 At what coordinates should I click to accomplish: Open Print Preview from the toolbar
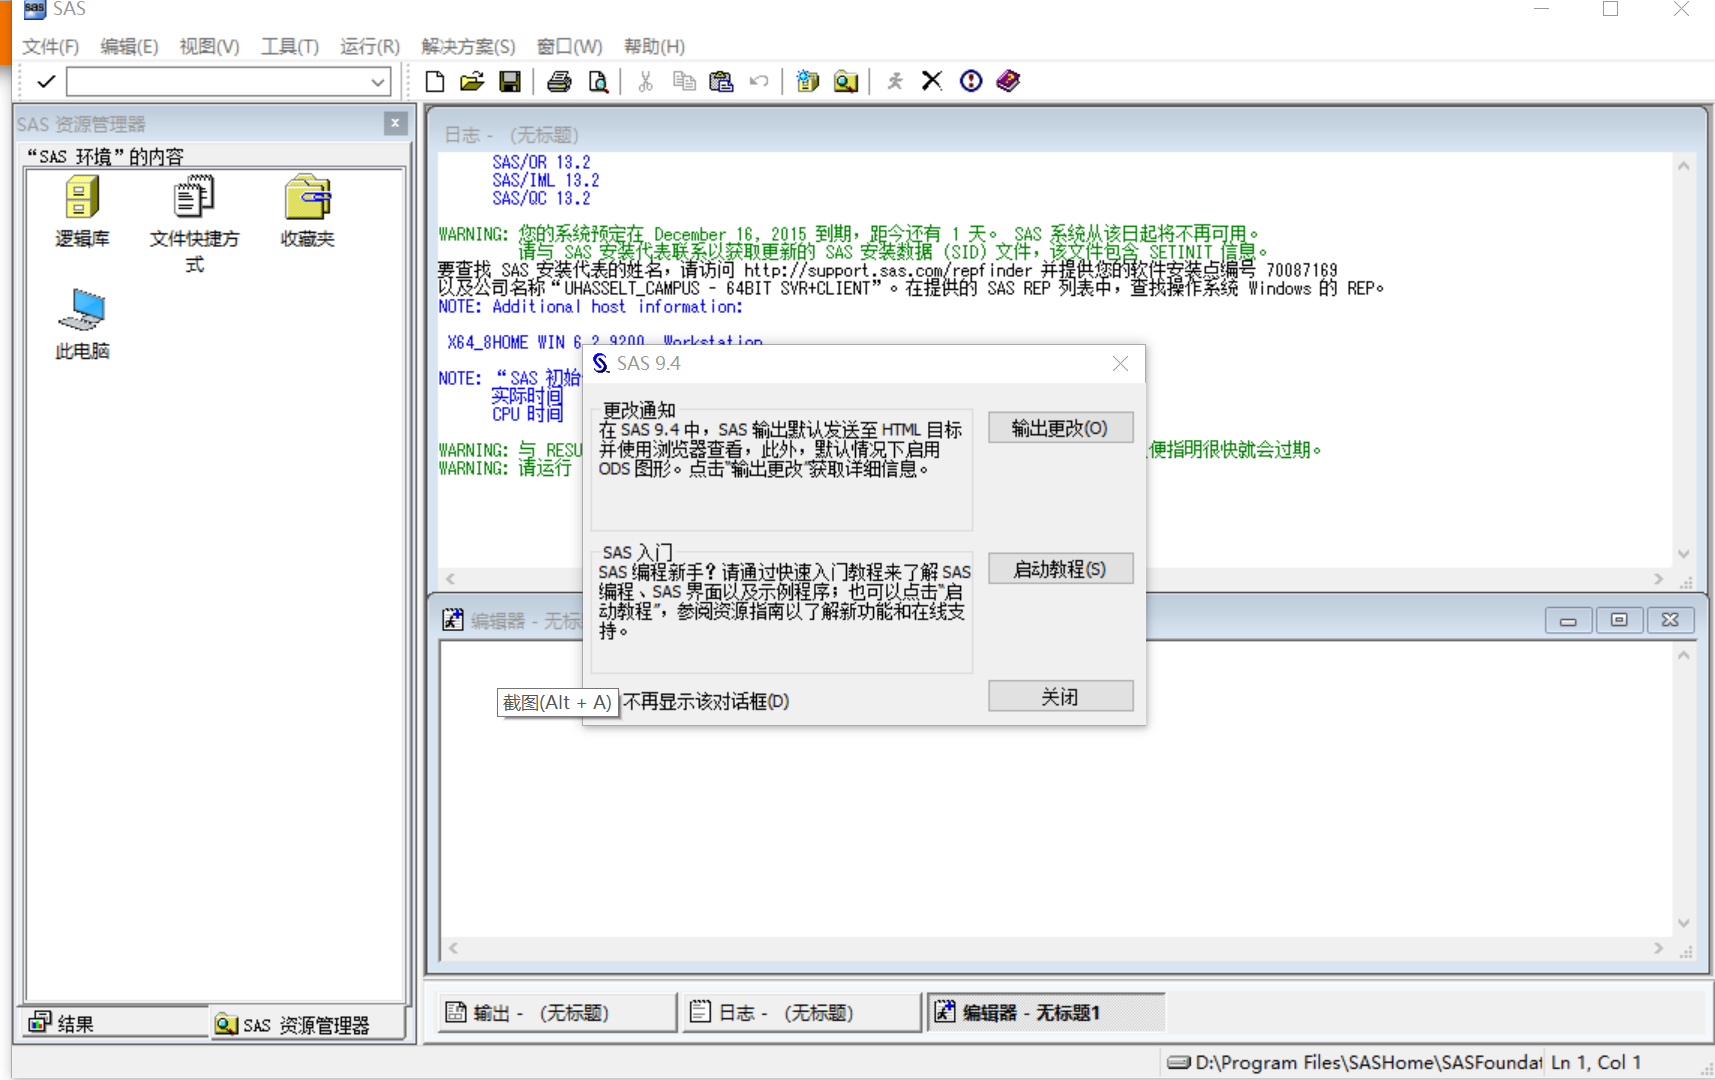click(598, 81)
